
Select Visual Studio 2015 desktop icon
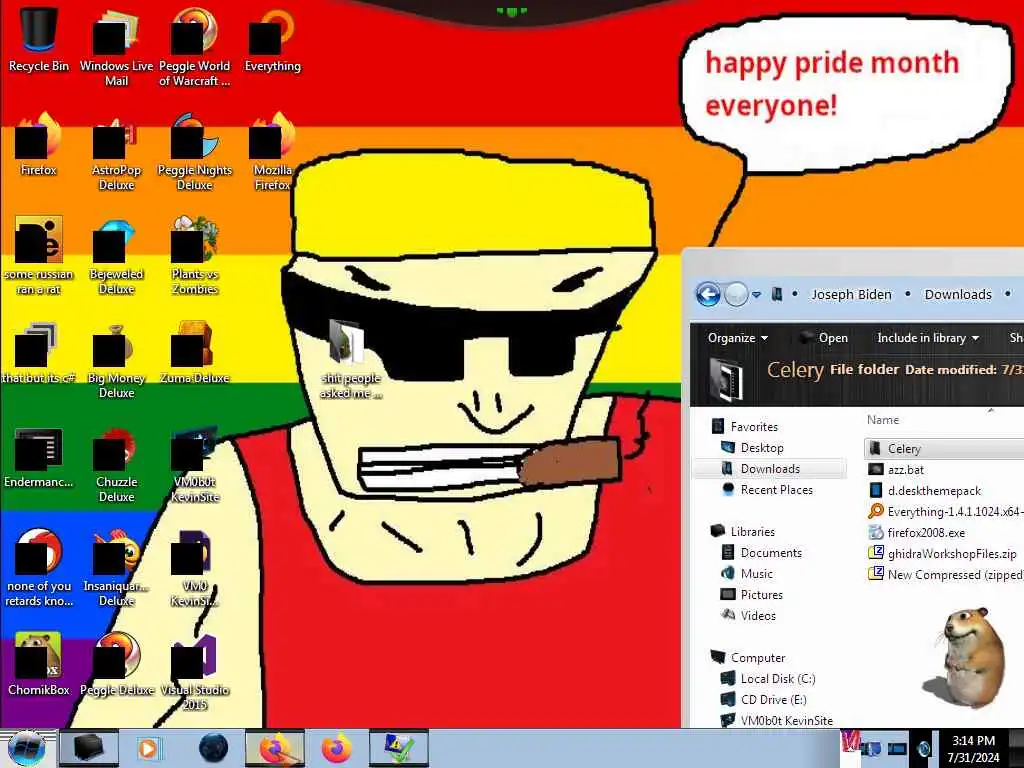[195, 671]
